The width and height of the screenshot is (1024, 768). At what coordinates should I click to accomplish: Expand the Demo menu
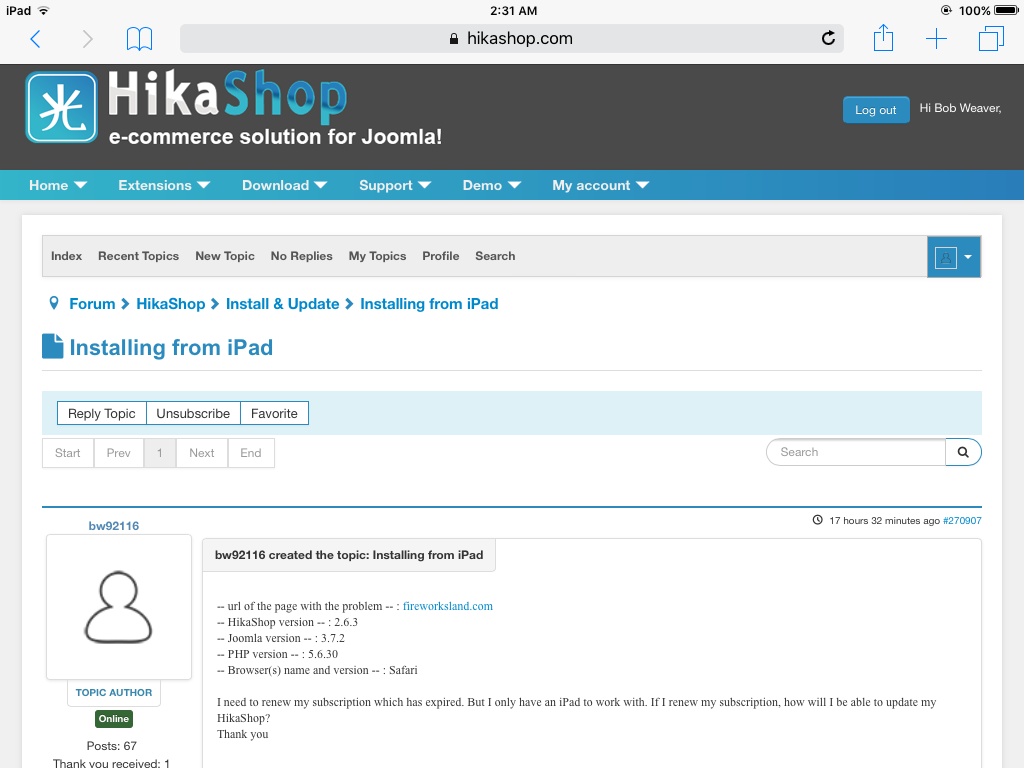point(492,185)
